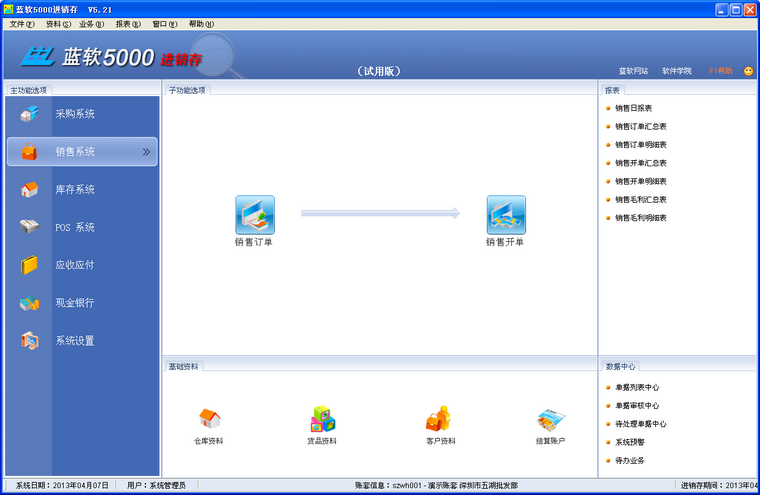Click the 账套信息 szwh001 status entry
The width and height of the screenshot is (760, 495).
pos(436,485)
